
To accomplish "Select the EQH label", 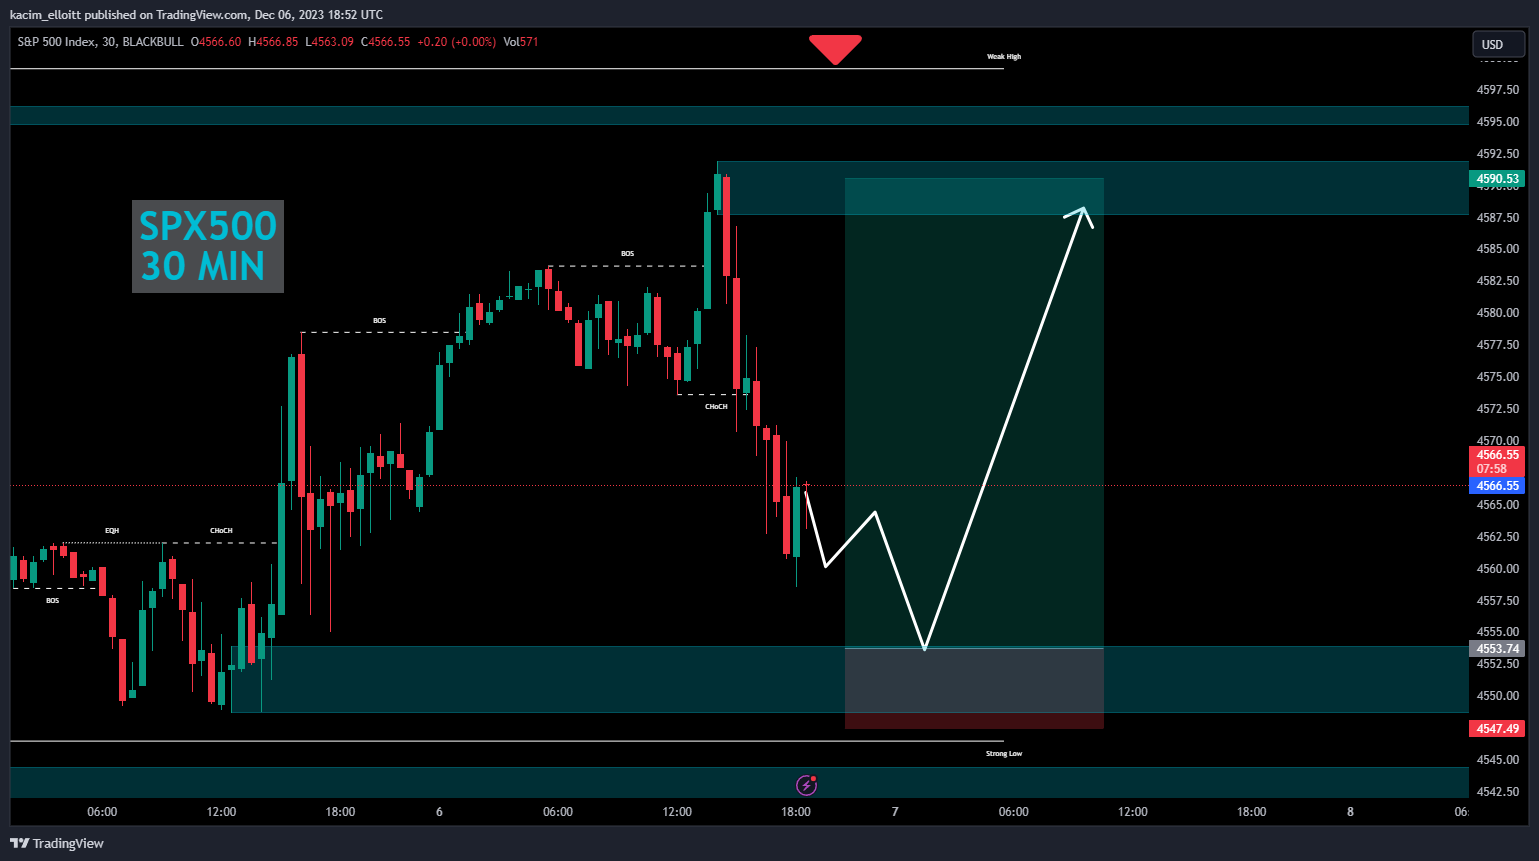I will pos(112,531).
